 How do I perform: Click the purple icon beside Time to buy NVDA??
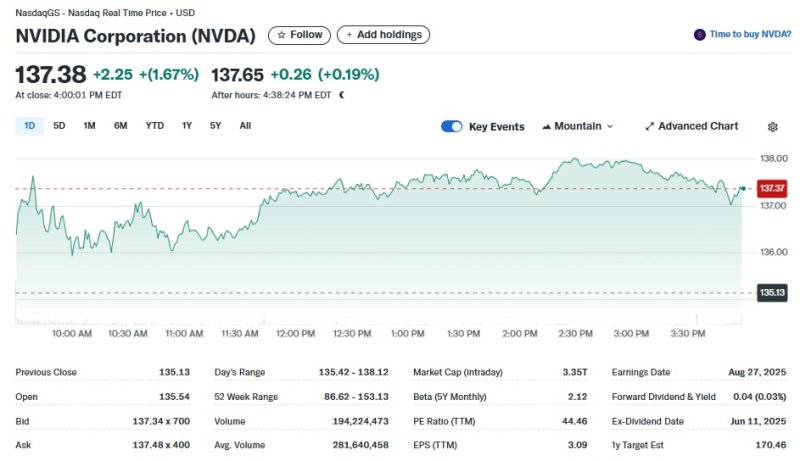click(699, 35)
